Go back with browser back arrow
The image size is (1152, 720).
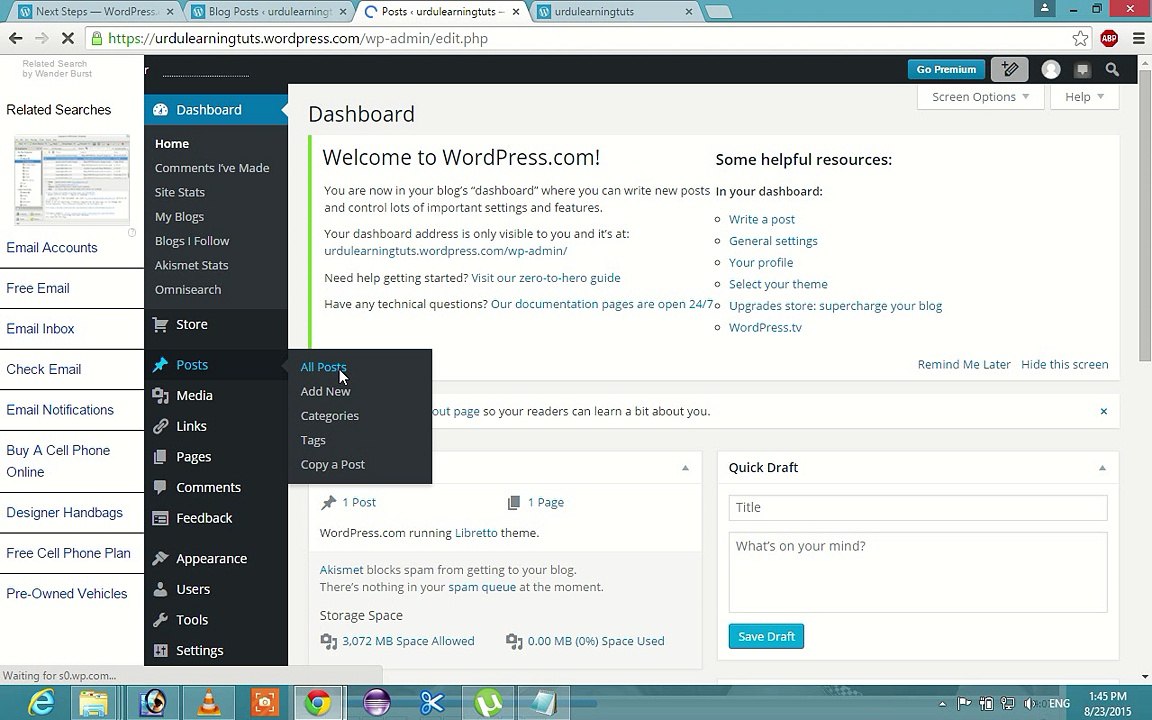pos(15,38)
